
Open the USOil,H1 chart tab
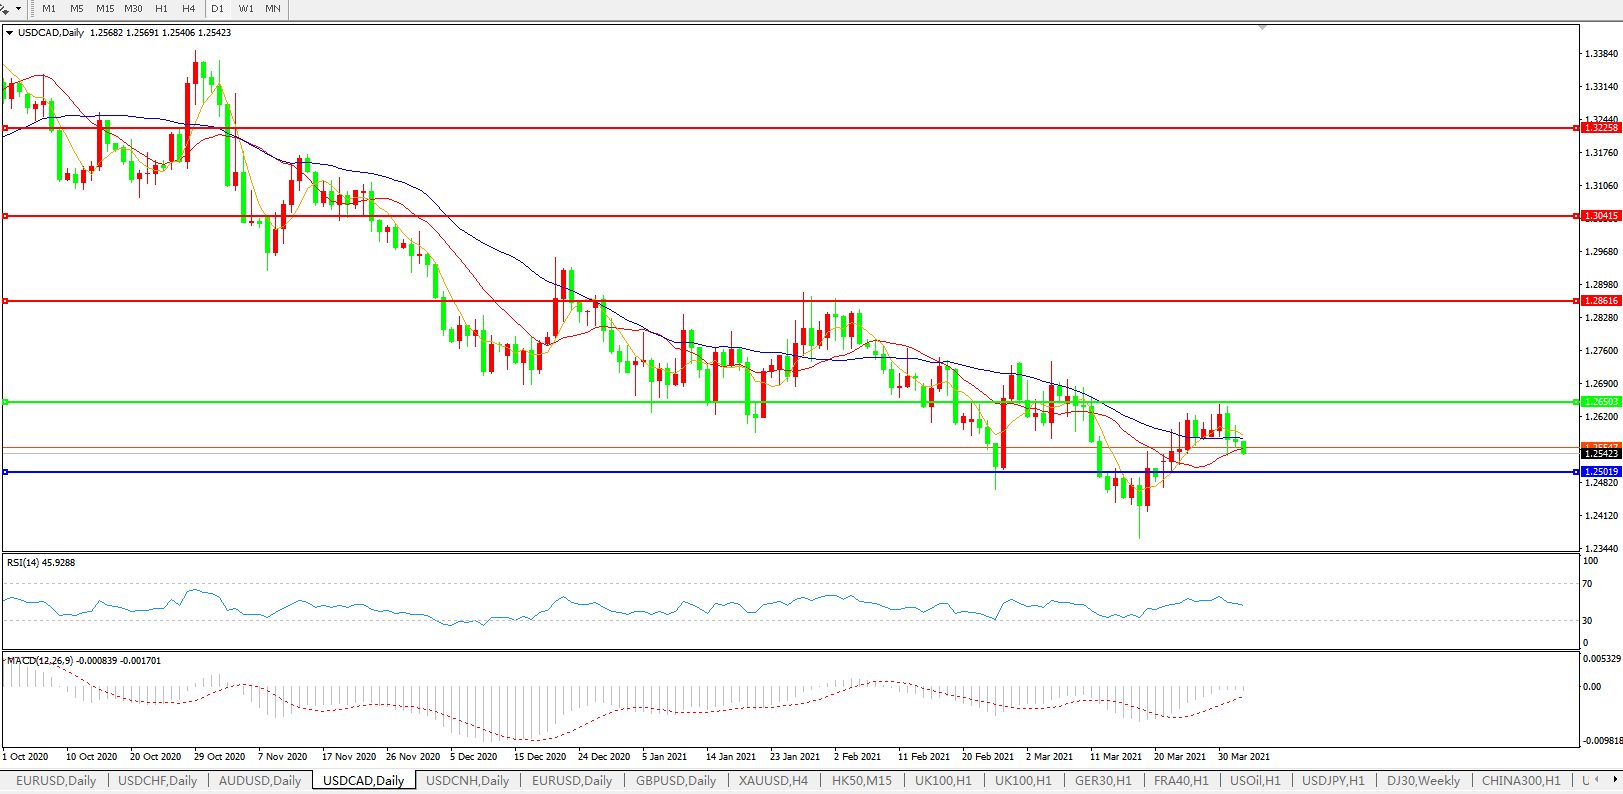tap(1255, 781)
